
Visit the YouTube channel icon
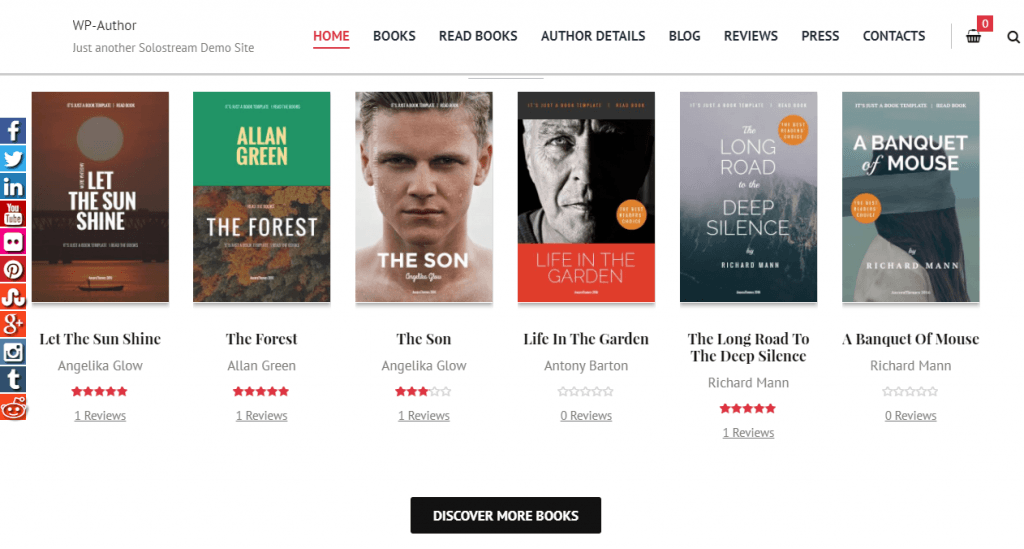coord(12,214)
